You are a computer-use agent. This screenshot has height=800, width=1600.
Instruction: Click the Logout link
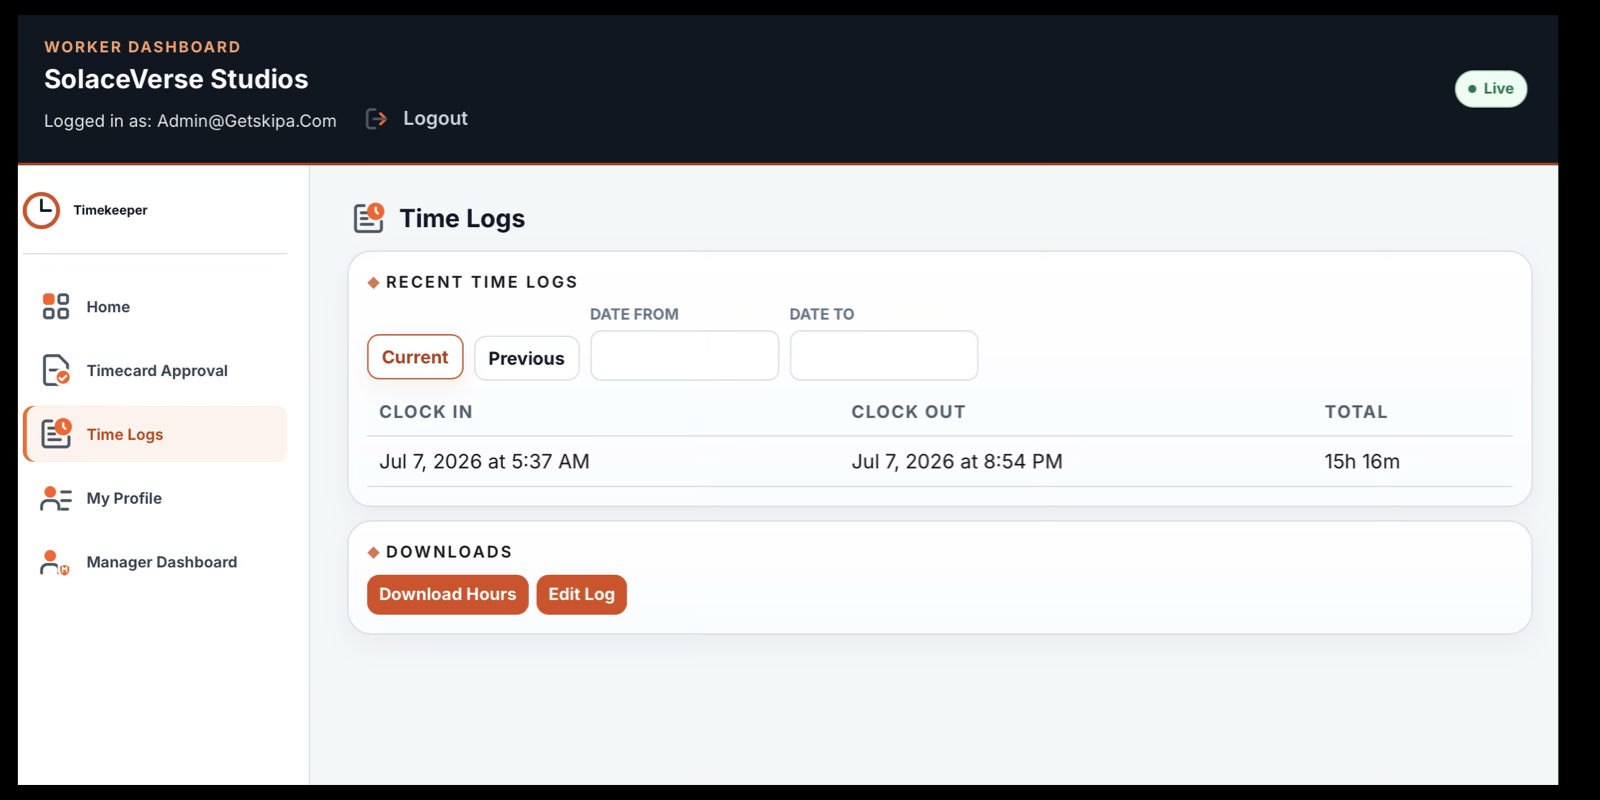click(x=435, y=118)
